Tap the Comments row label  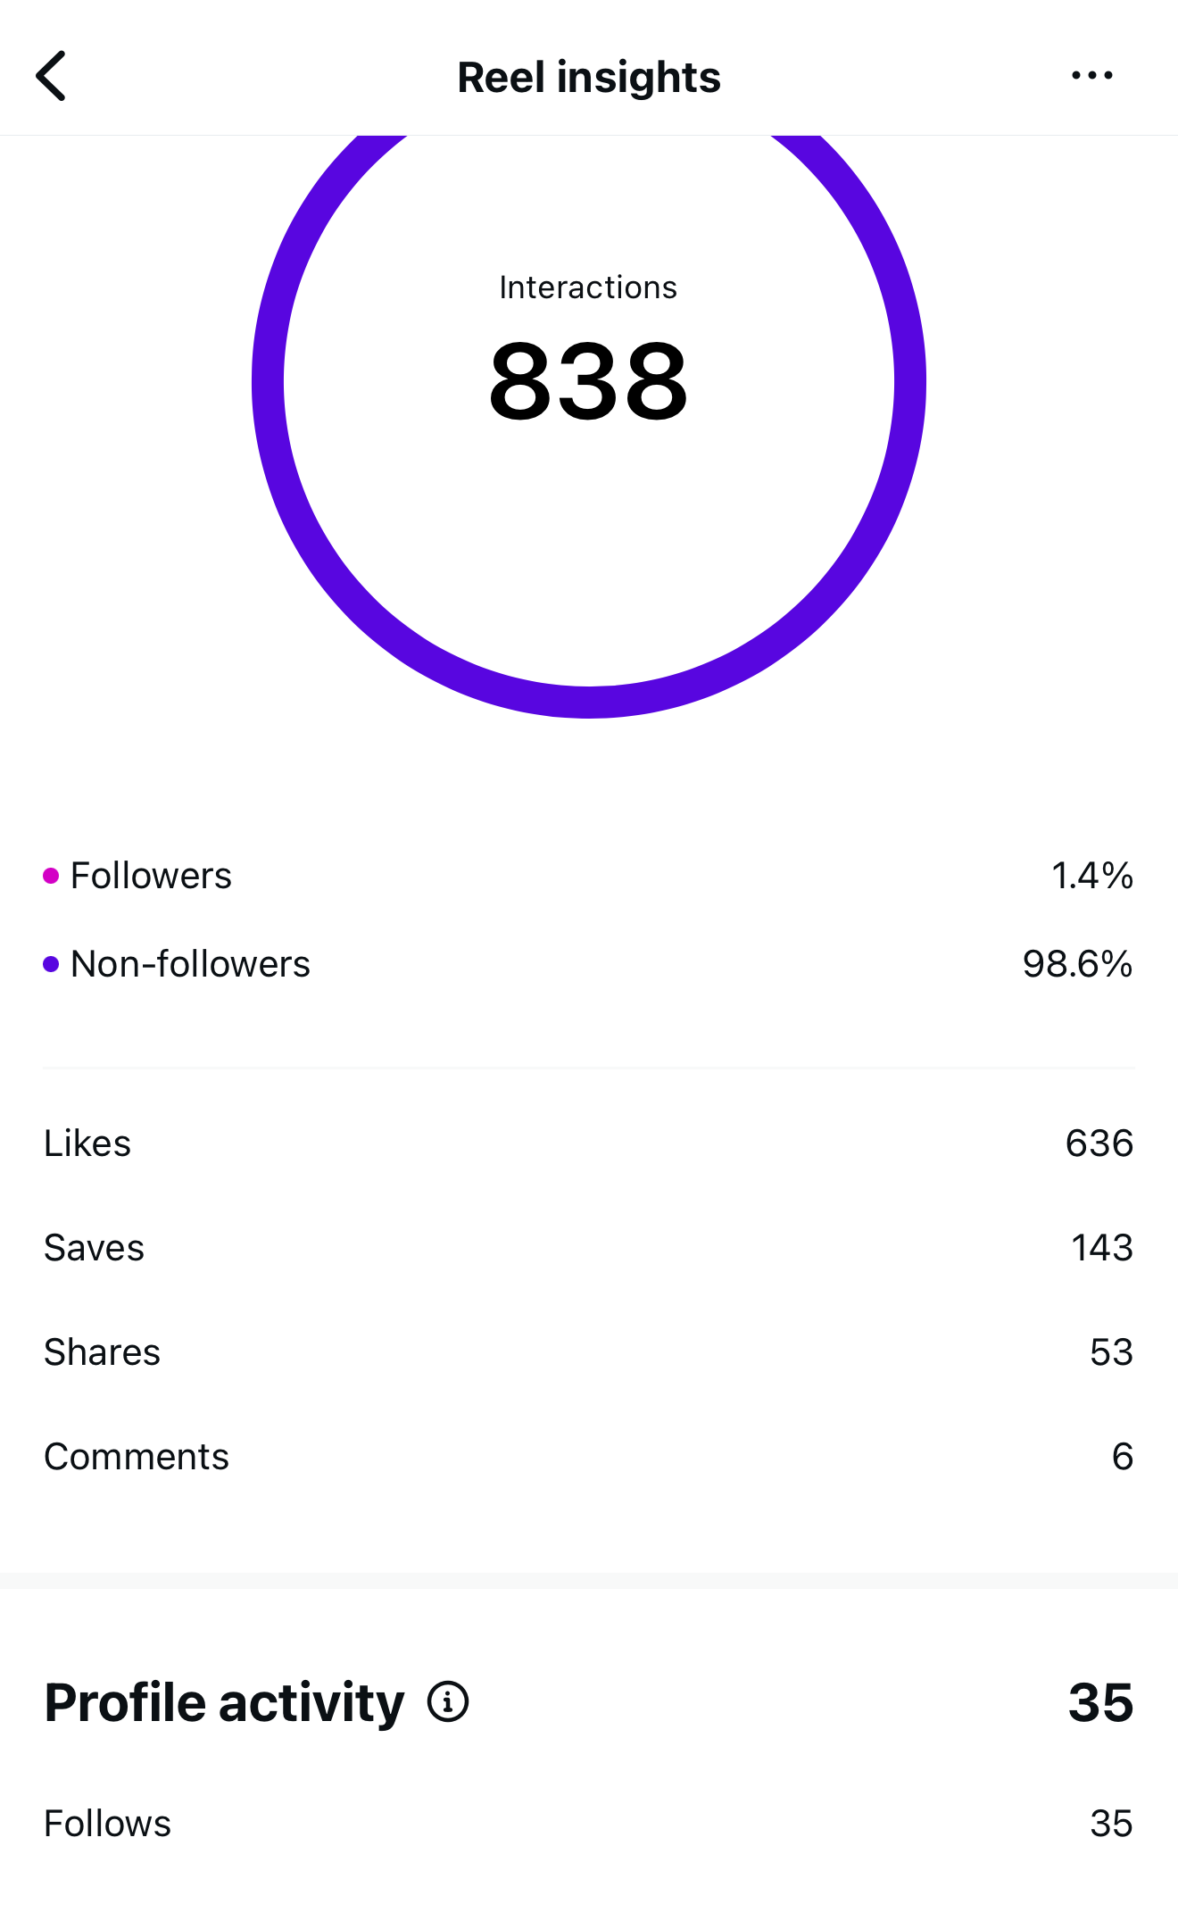click(x=136, y=1457)
